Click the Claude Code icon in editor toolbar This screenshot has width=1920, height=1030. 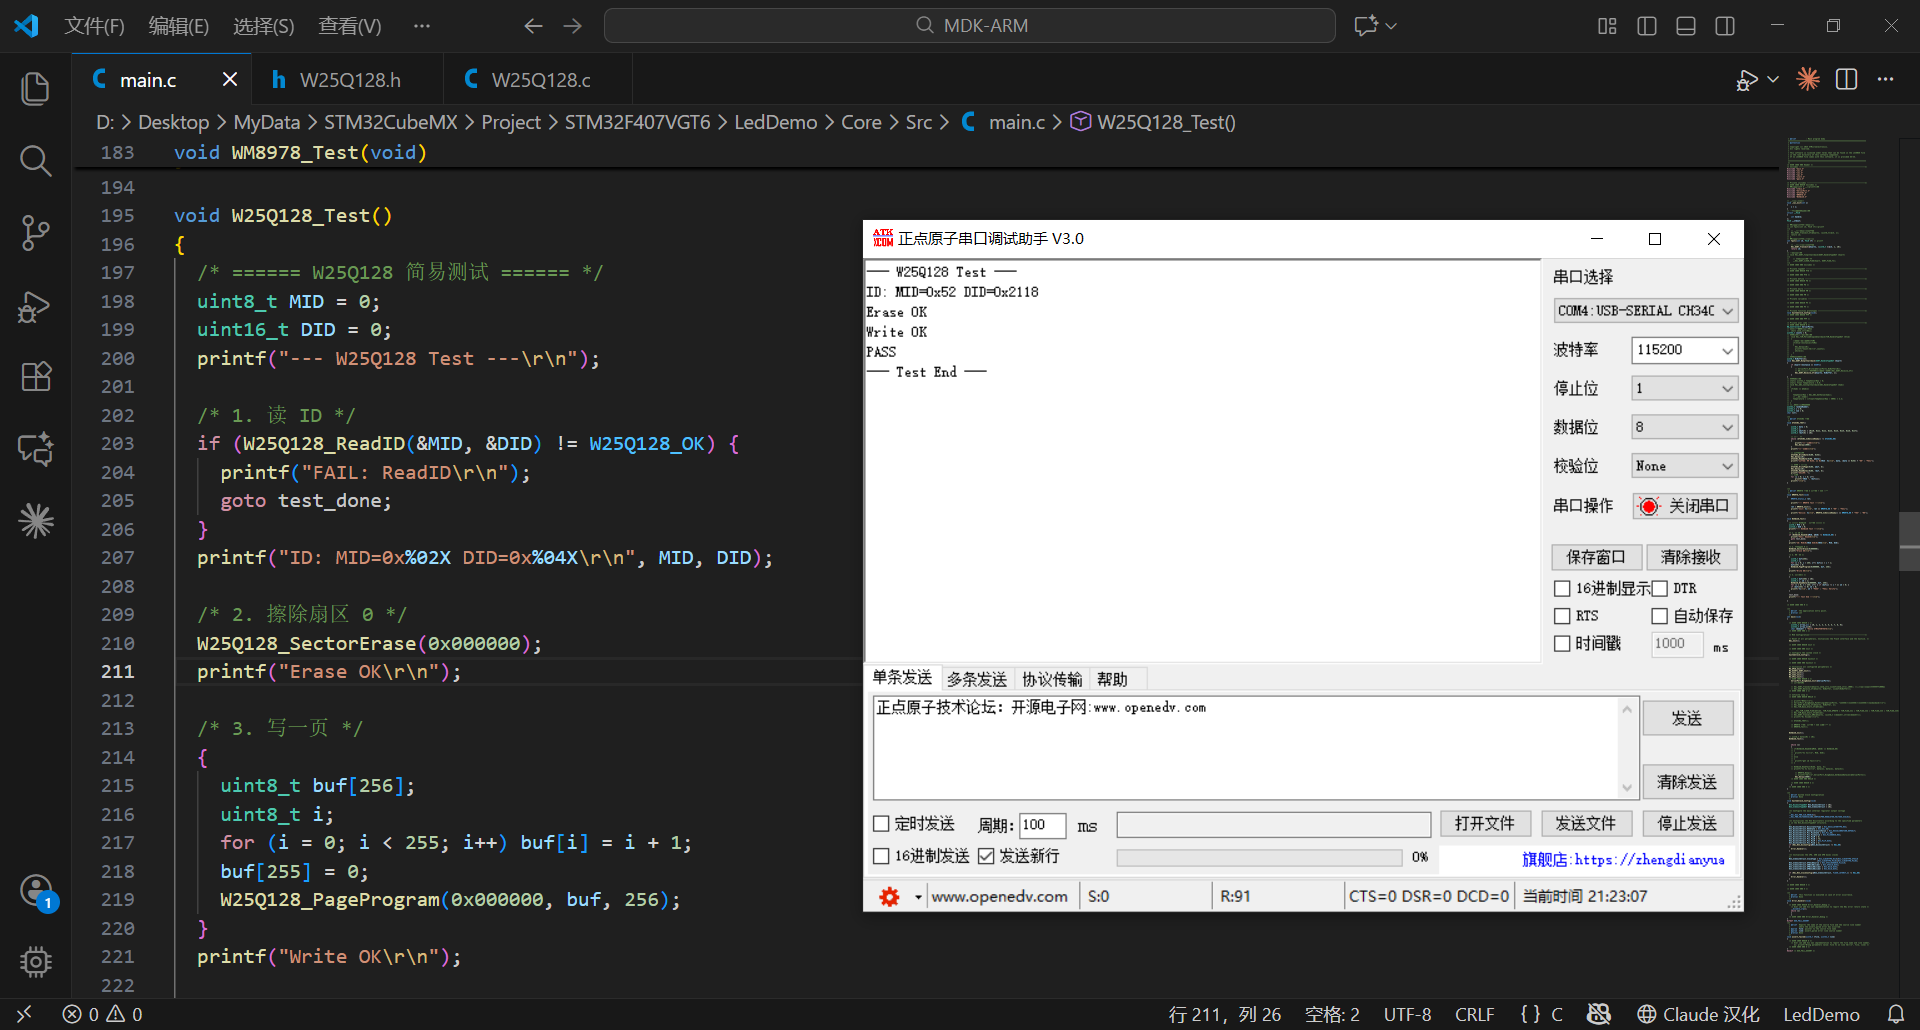pyautogui.click(x=1808, y=79)
